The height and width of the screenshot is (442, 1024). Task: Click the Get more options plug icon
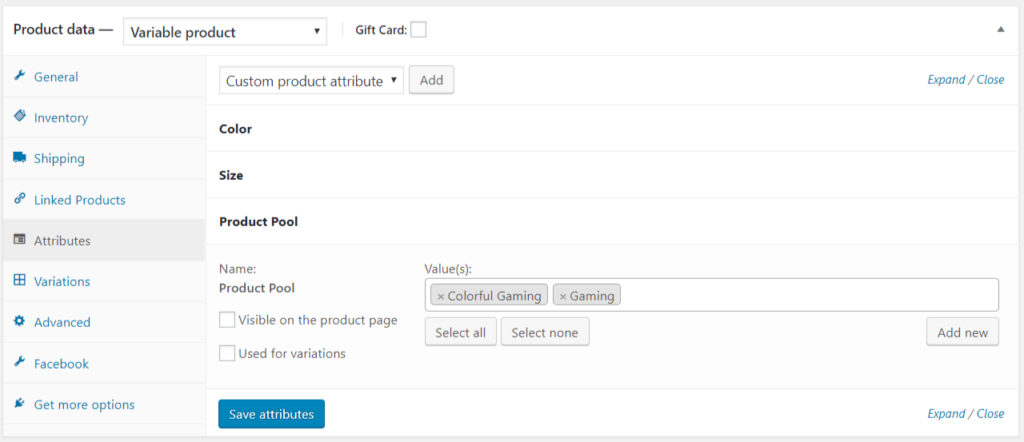click(x=20, y=404)
